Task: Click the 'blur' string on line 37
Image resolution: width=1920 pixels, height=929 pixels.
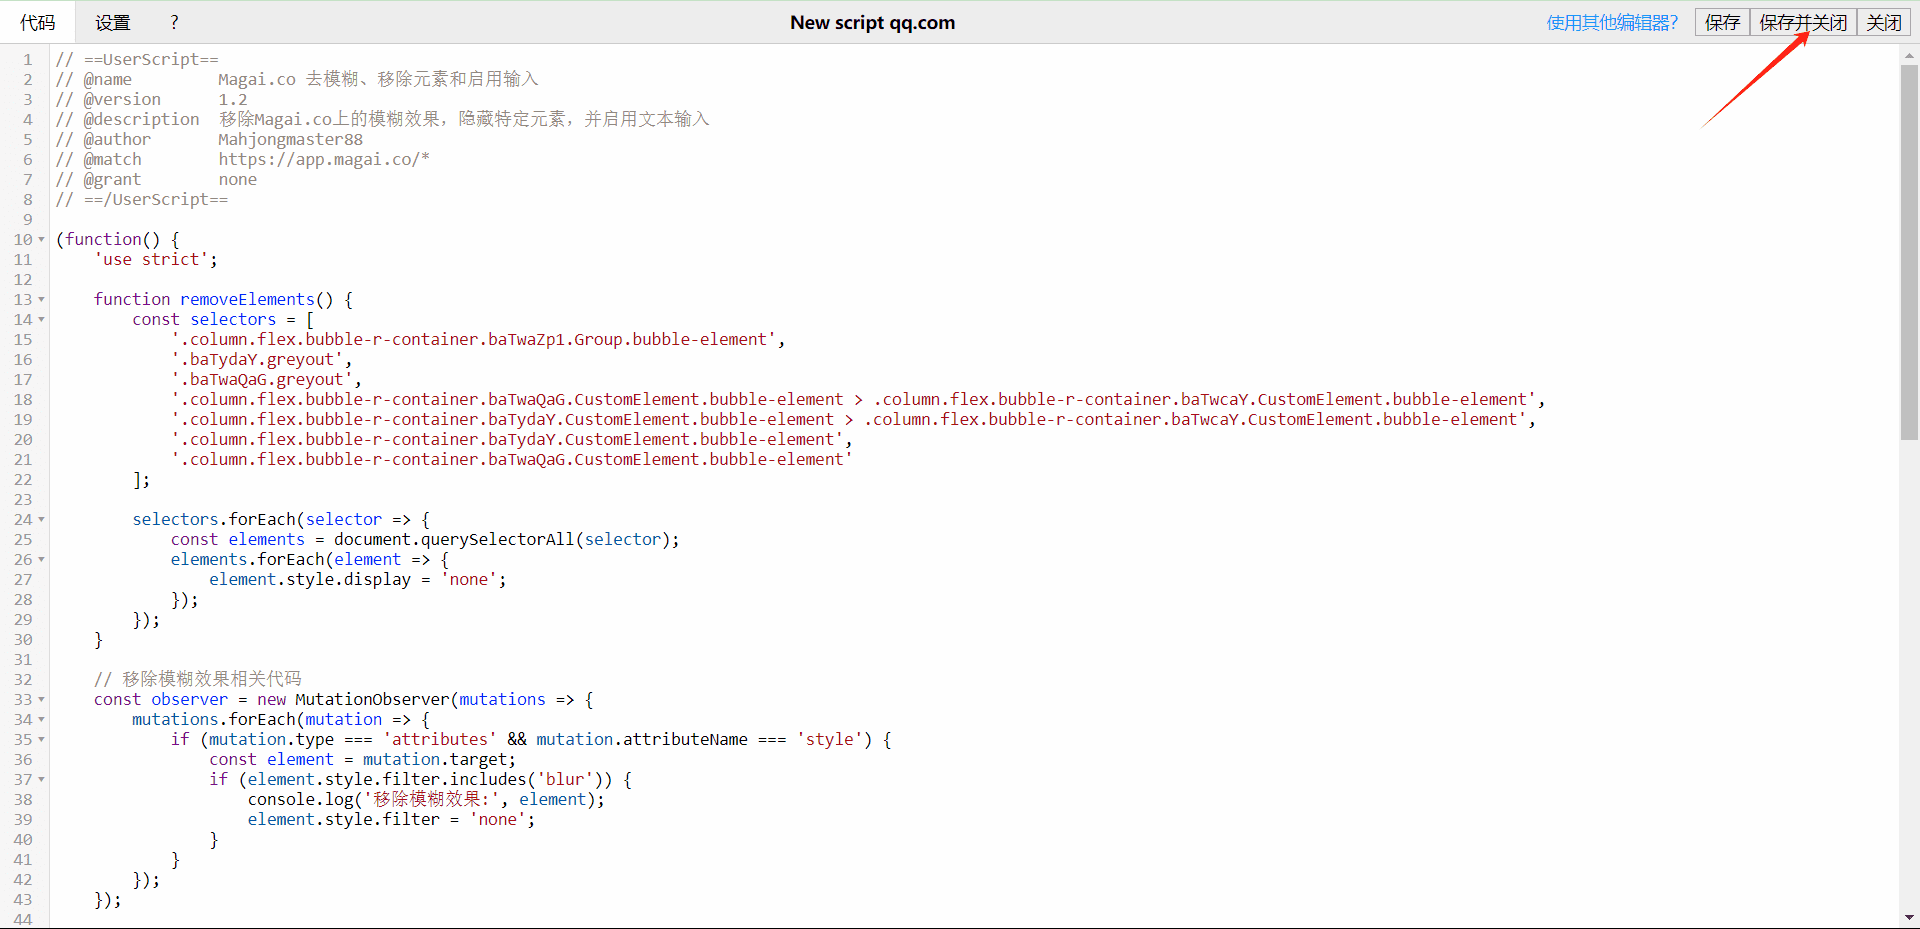Action: [x=565, y=779]
